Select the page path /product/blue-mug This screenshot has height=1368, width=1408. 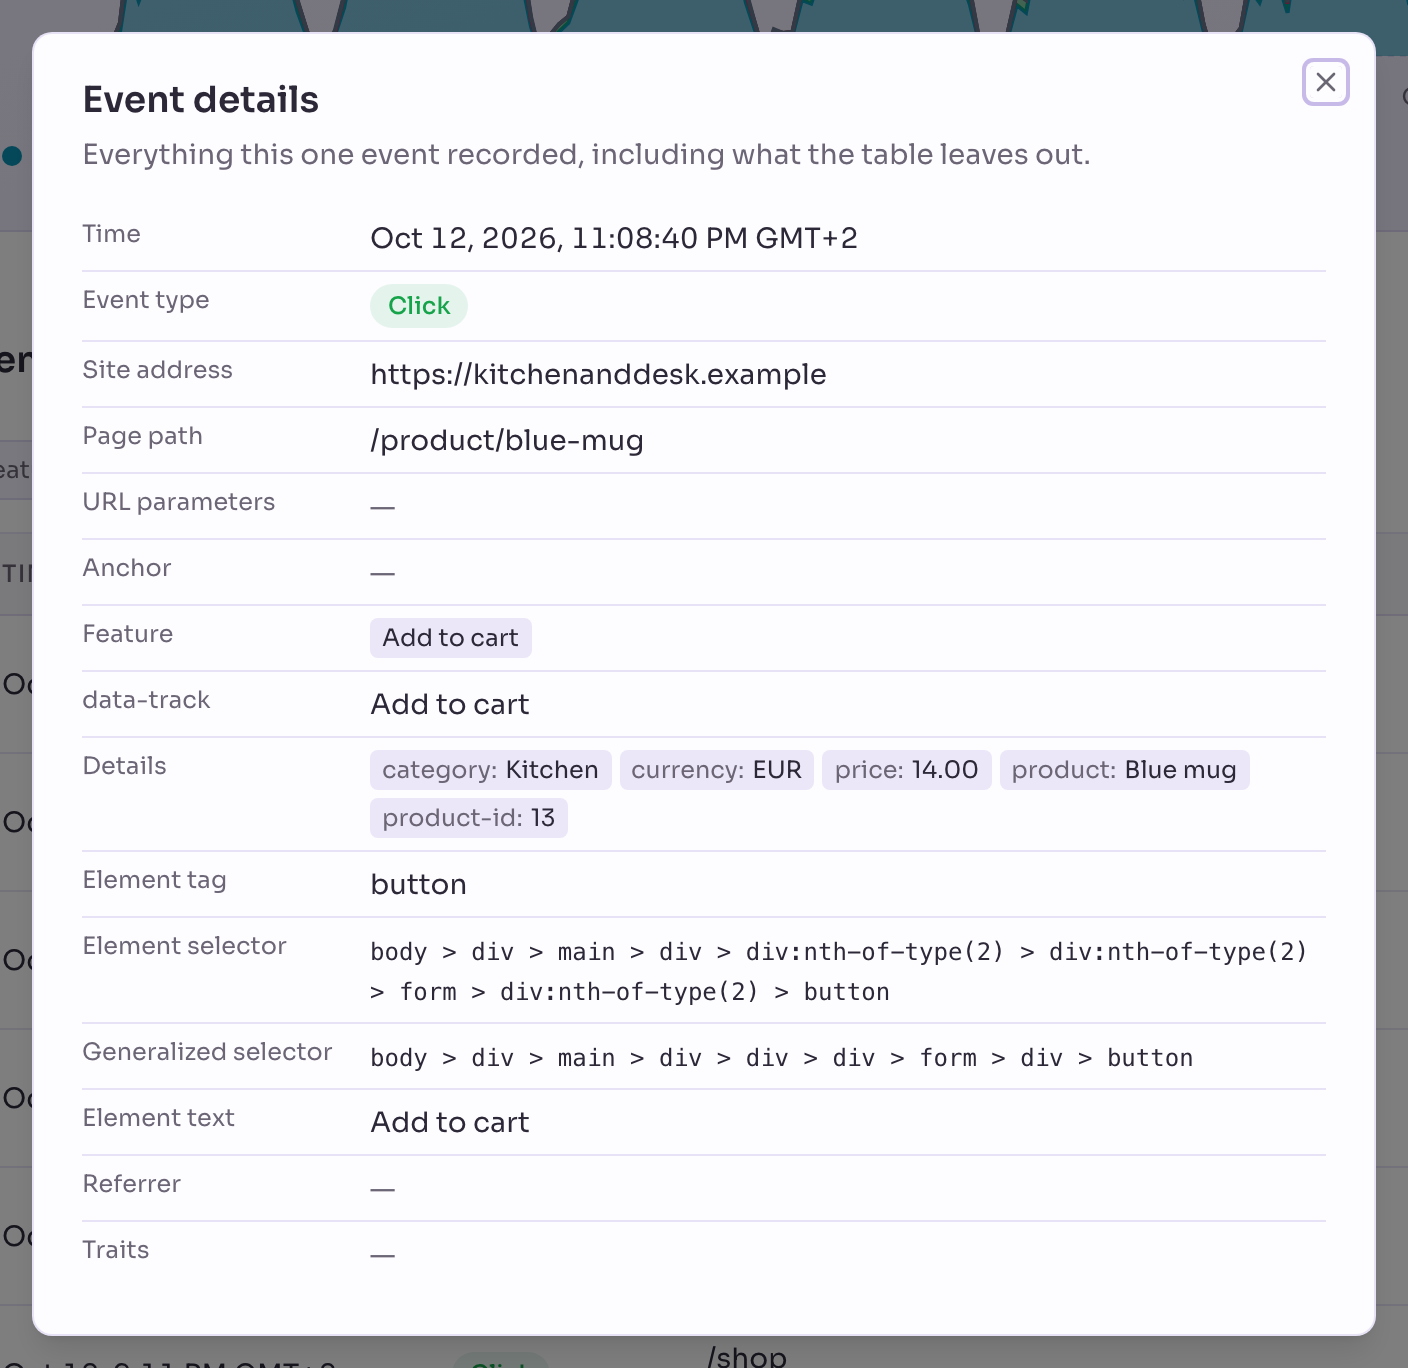(507, 440)
